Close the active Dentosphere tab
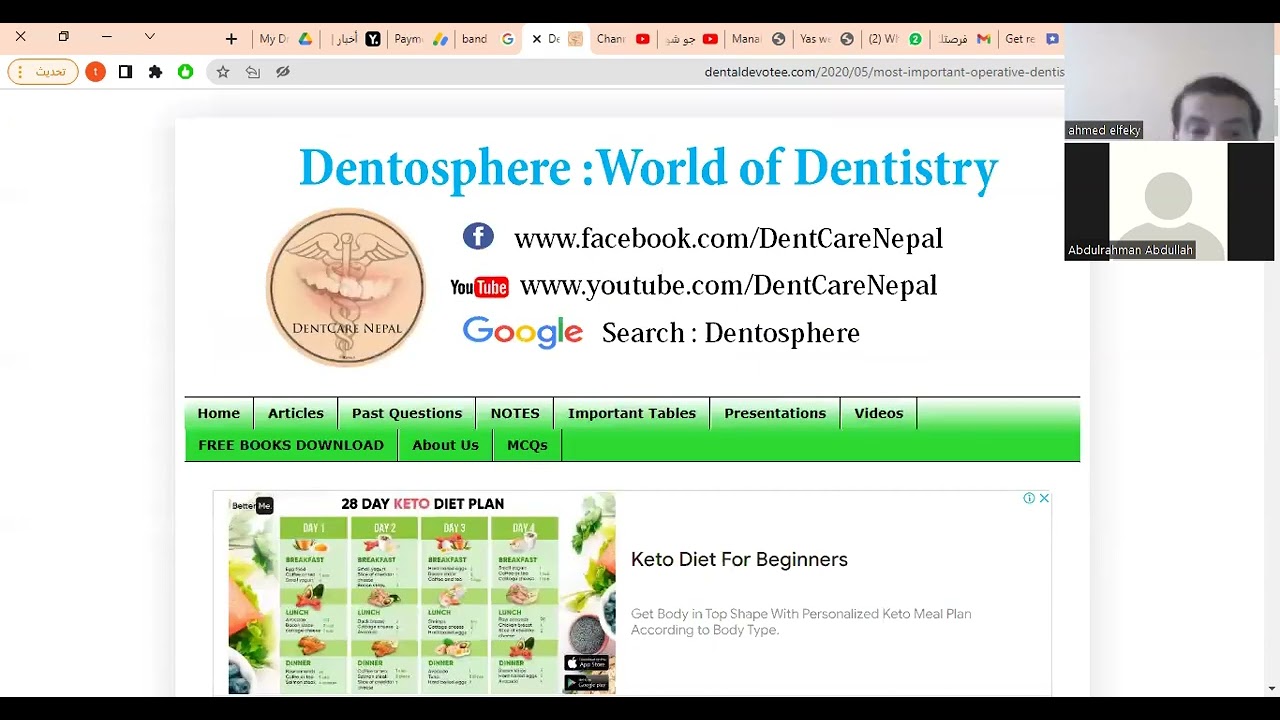 tap(536, 39)
